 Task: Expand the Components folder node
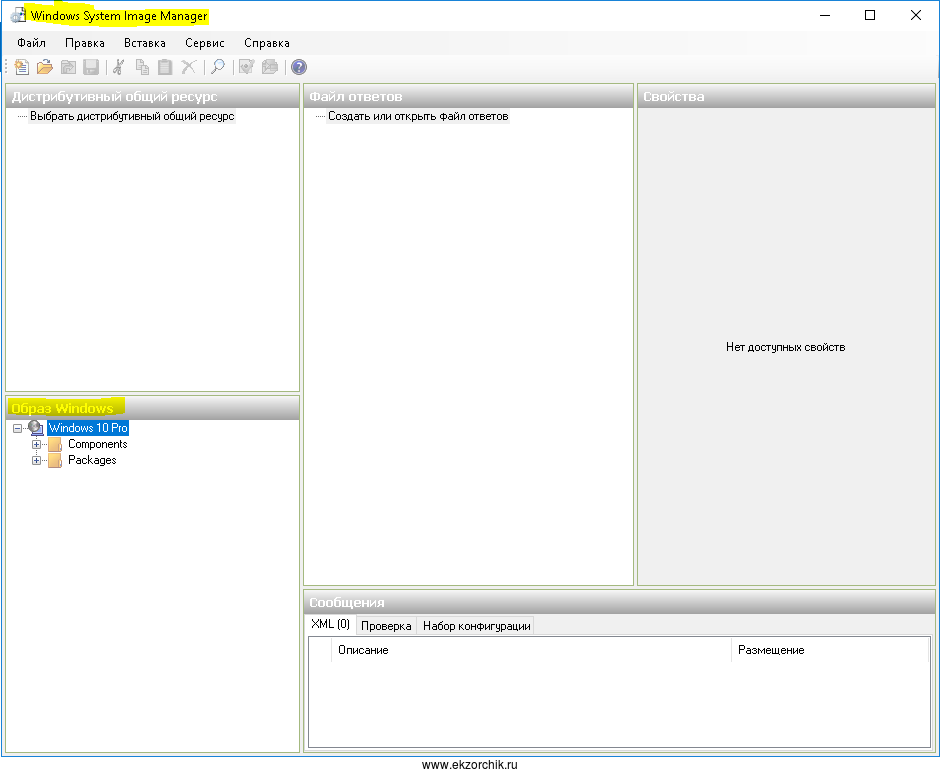pos(37,444)
